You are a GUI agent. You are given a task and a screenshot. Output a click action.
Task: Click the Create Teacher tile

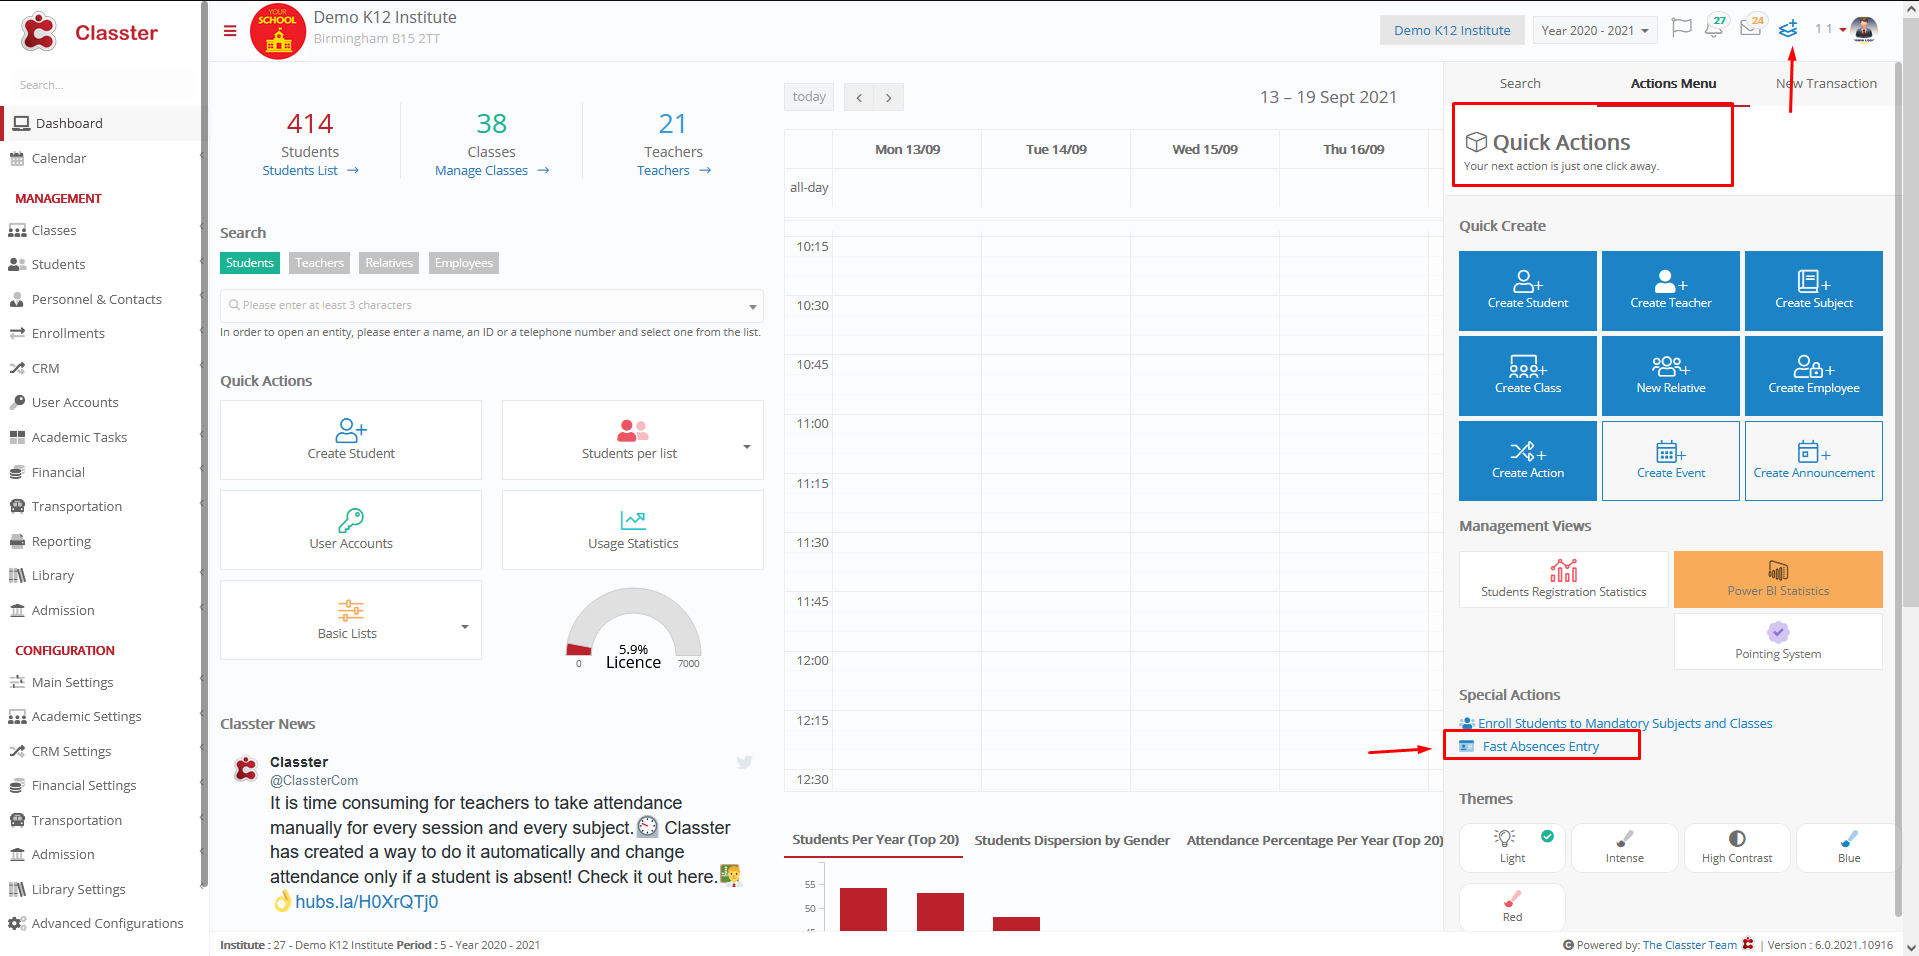click(1670, 290)
